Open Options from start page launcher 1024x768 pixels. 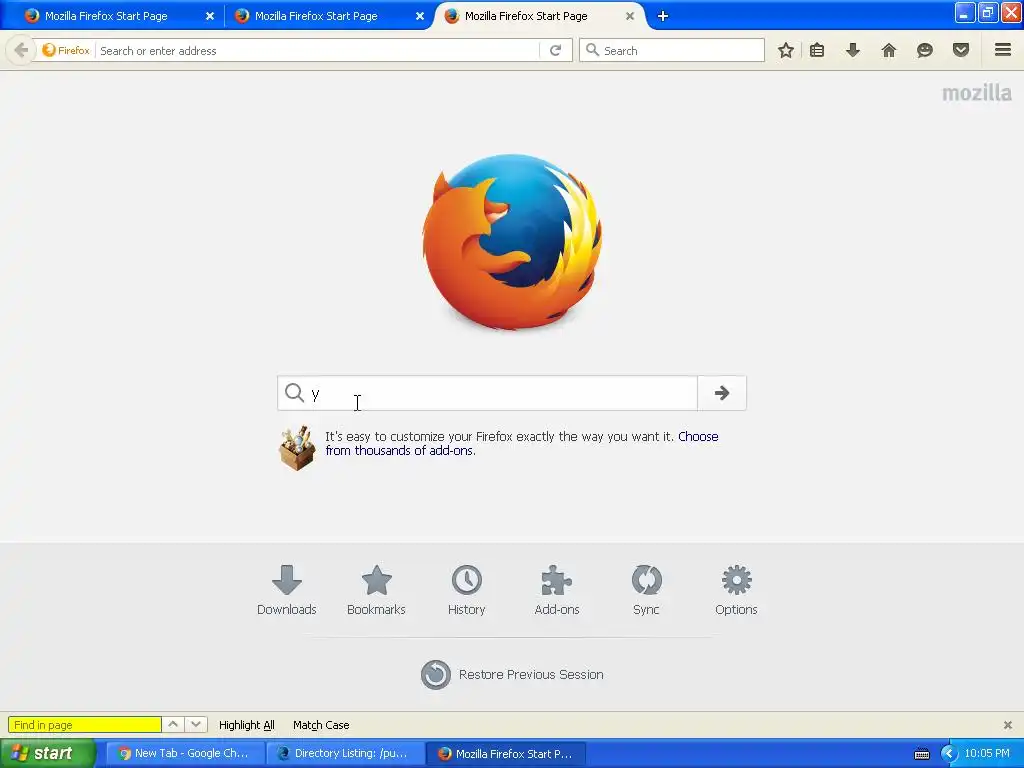(736, 590)
